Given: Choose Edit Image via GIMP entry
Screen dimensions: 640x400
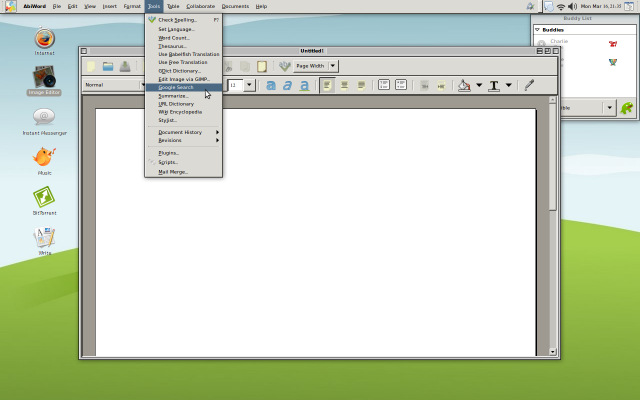Looking at the screenshot, I should point(184,79).
